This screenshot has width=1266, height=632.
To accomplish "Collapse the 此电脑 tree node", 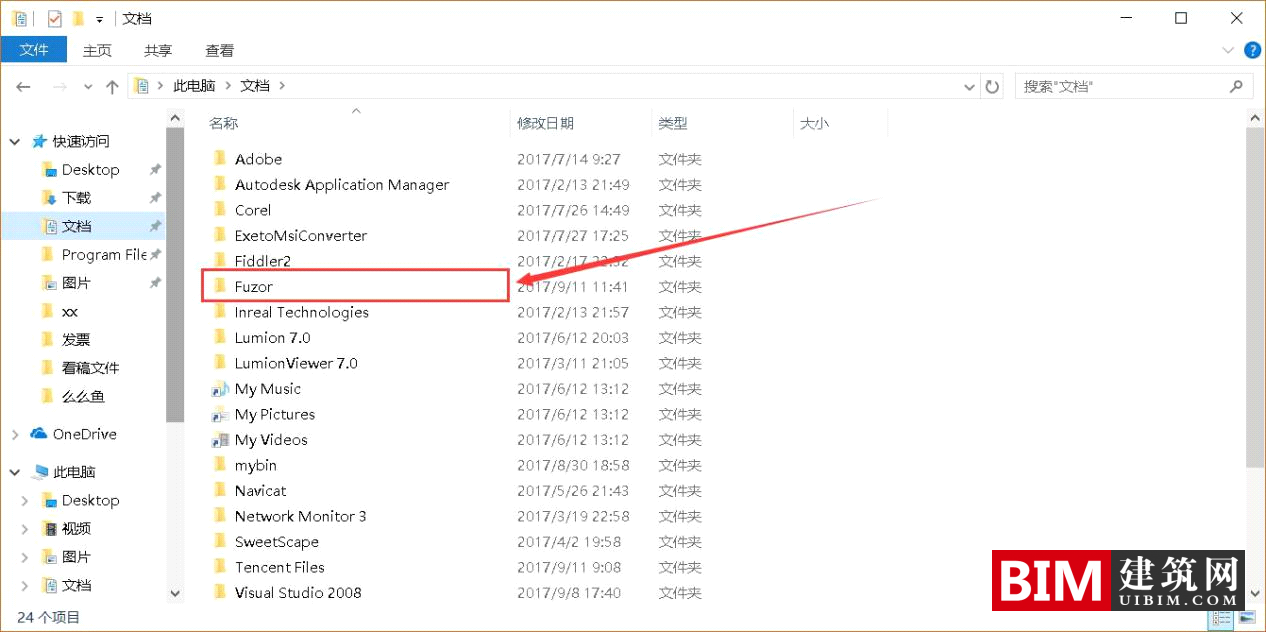I will tap(15, 472).
